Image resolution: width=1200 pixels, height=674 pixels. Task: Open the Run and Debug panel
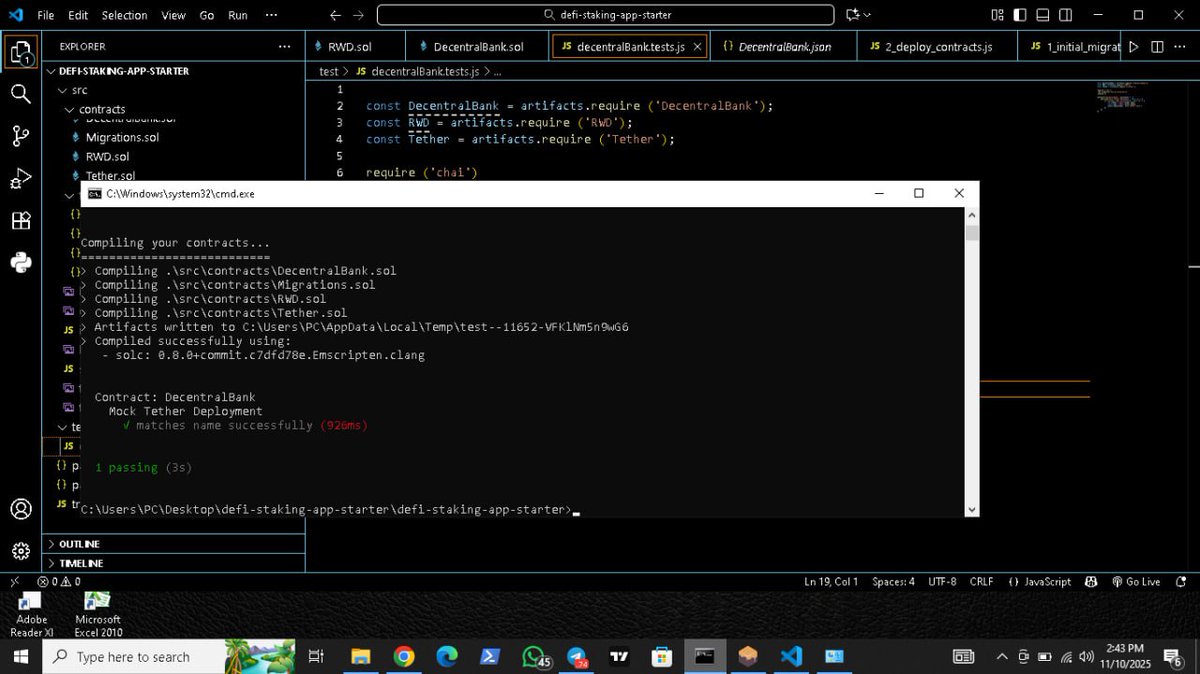21,180
